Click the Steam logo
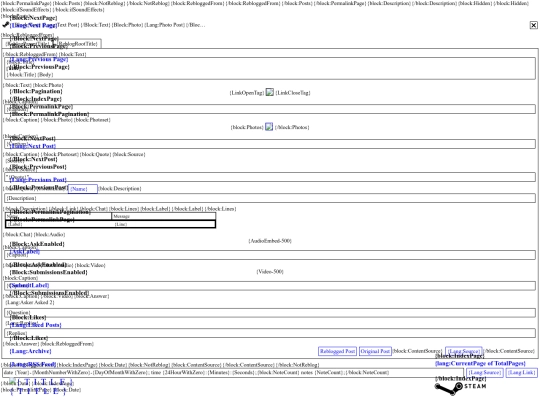 click(x=461, y=388)
